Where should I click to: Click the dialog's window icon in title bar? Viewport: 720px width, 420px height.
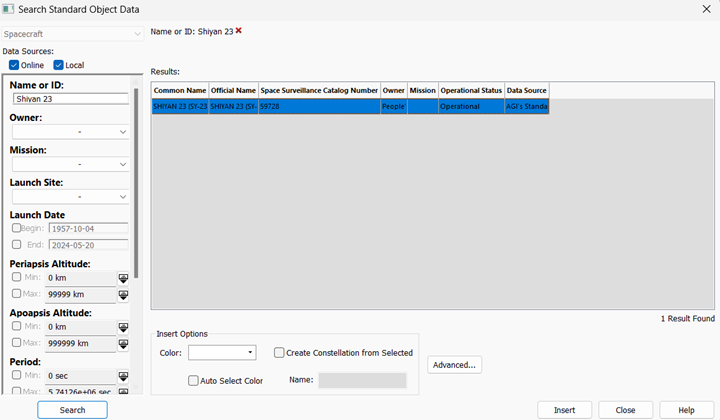click(8, 9)
